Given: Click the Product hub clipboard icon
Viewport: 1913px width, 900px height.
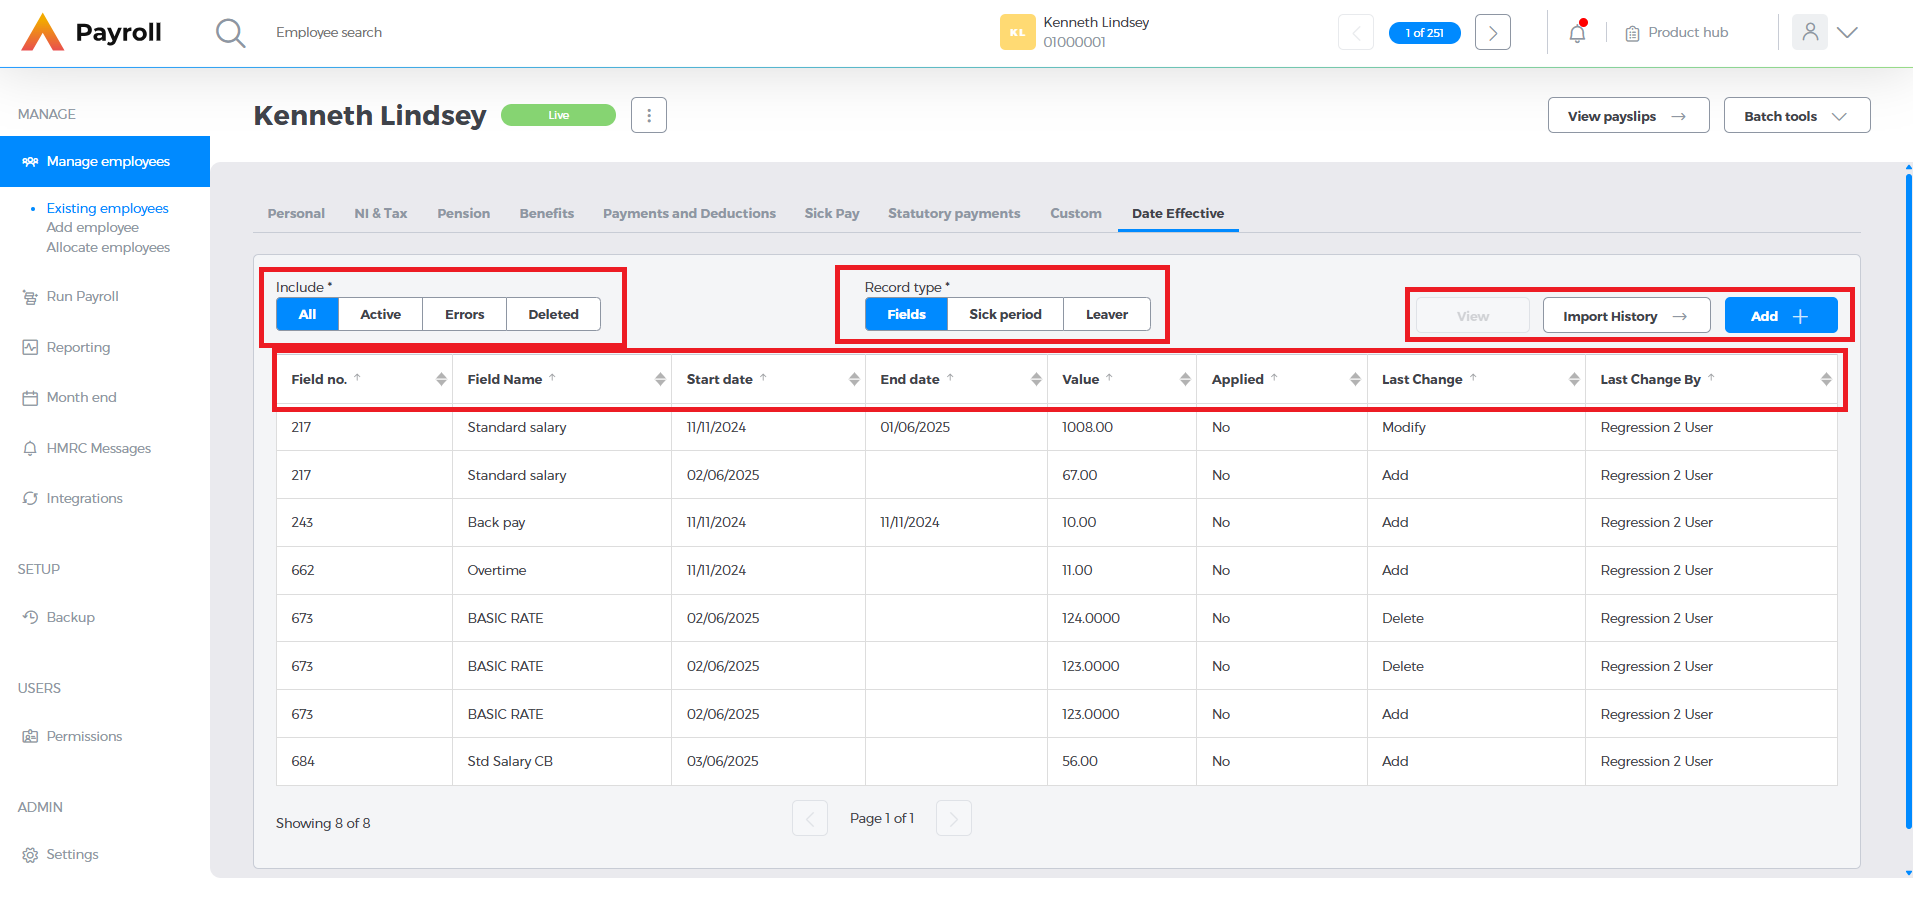Looking at the screenshot, I should 1632,33.
